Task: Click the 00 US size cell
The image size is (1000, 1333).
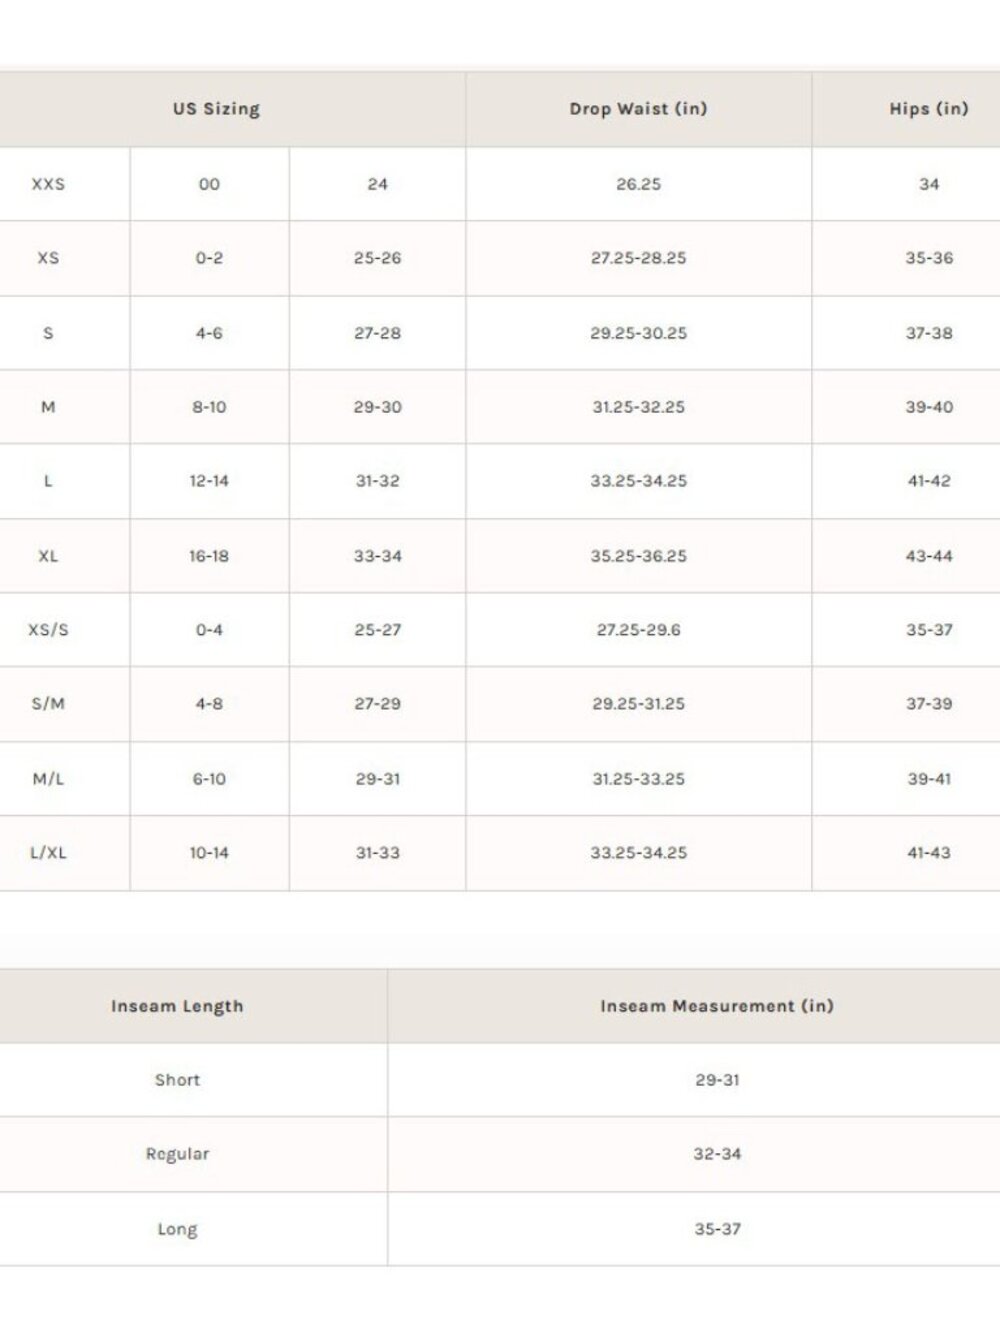Action: pos(209,184)
